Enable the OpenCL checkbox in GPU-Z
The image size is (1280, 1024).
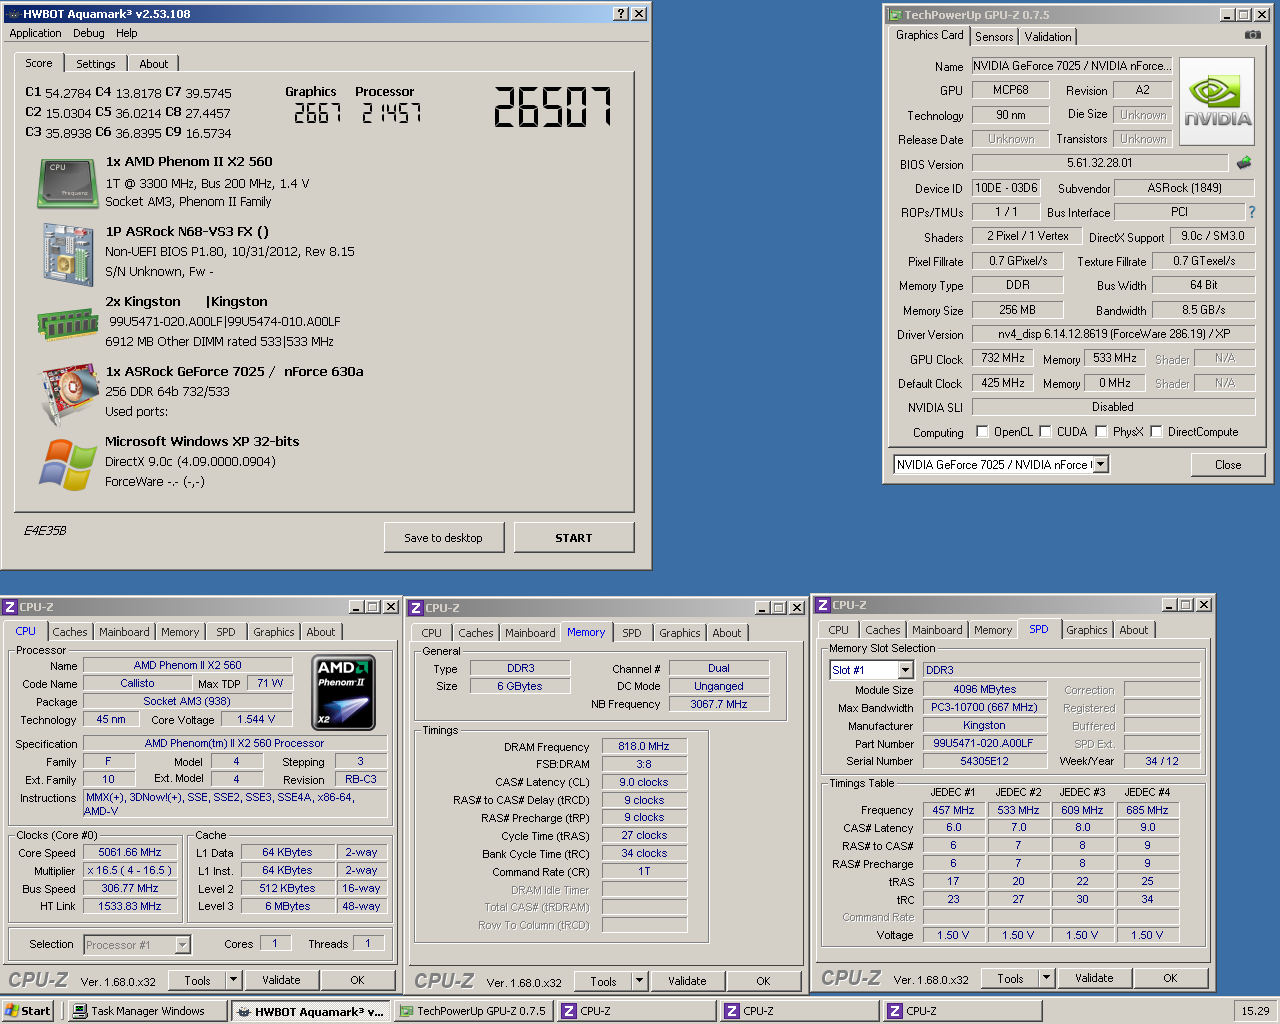point(982,432)
